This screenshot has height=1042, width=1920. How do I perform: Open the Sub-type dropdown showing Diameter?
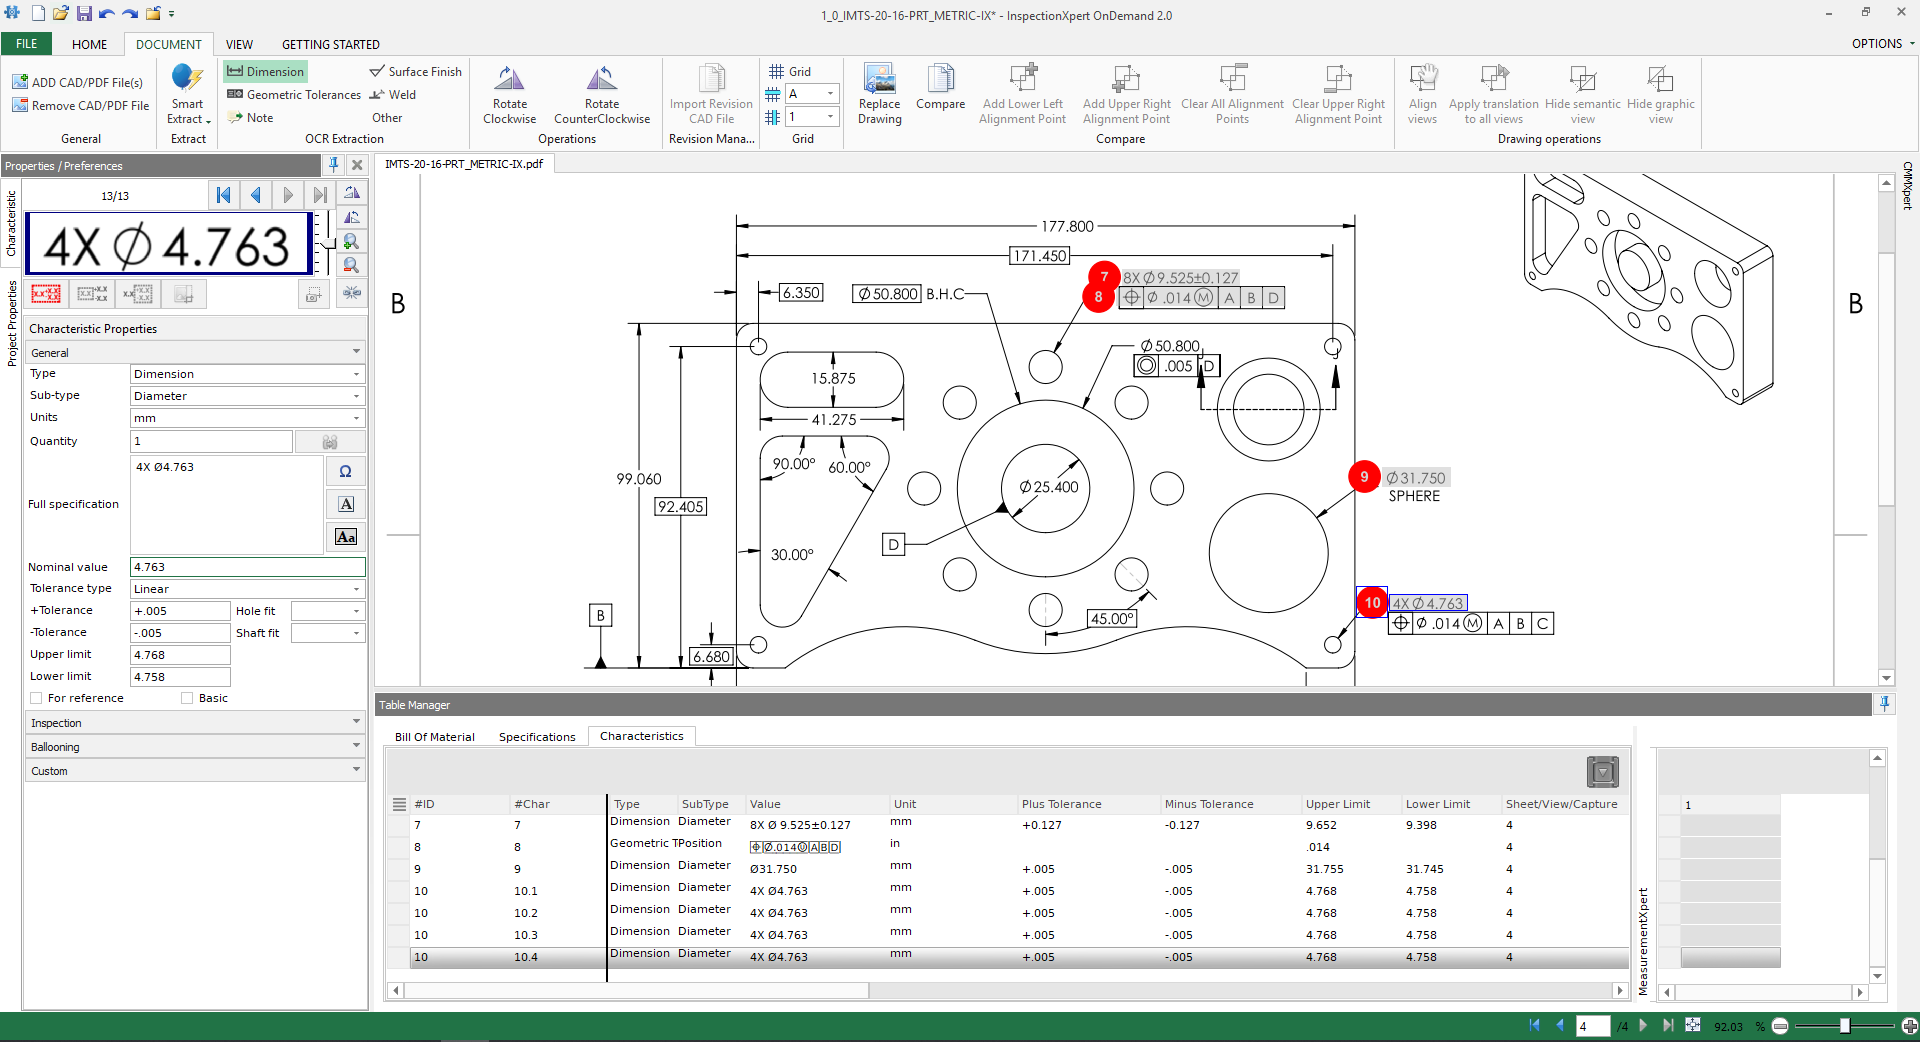point(355,396)
